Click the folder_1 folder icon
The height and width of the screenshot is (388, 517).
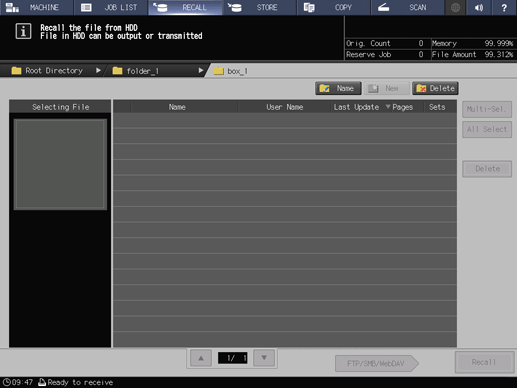[117, 71]
